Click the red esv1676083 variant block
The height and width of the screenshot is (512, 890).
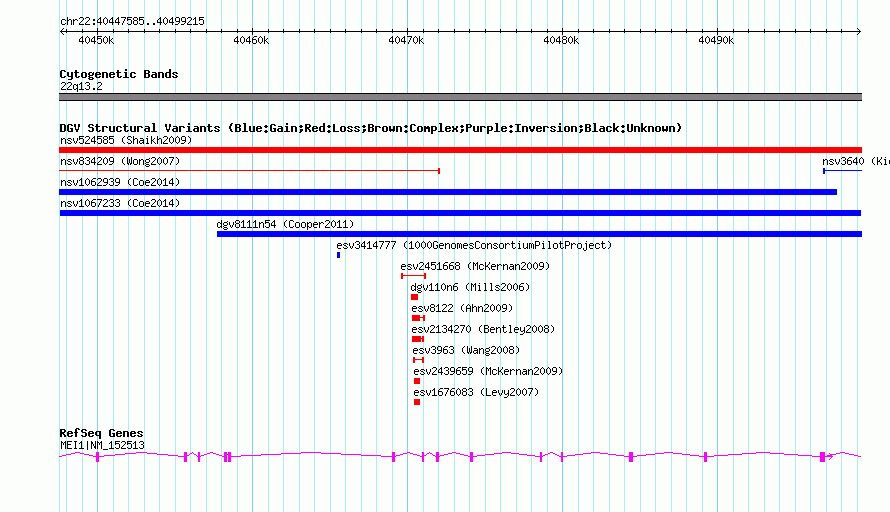(417, 402)
